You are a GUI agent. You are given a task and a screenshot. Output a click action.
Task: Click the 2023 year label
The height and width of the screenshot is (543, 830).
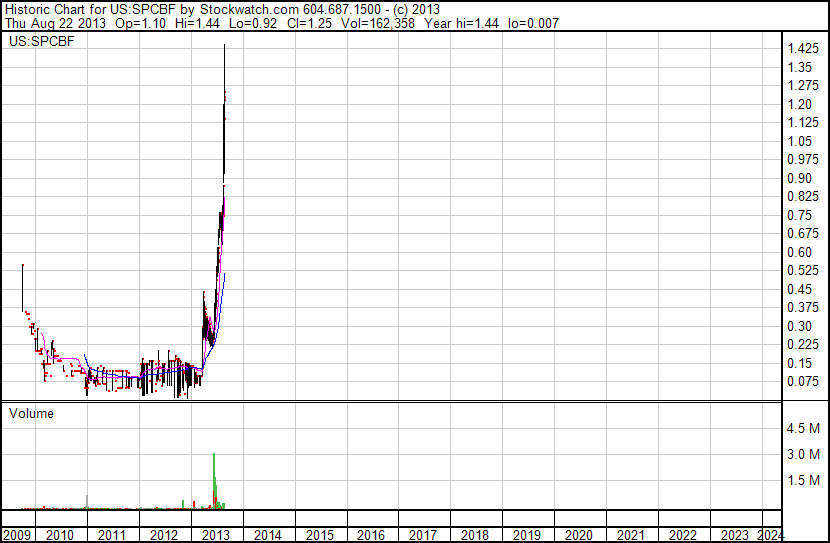click(x=735, y=535)
